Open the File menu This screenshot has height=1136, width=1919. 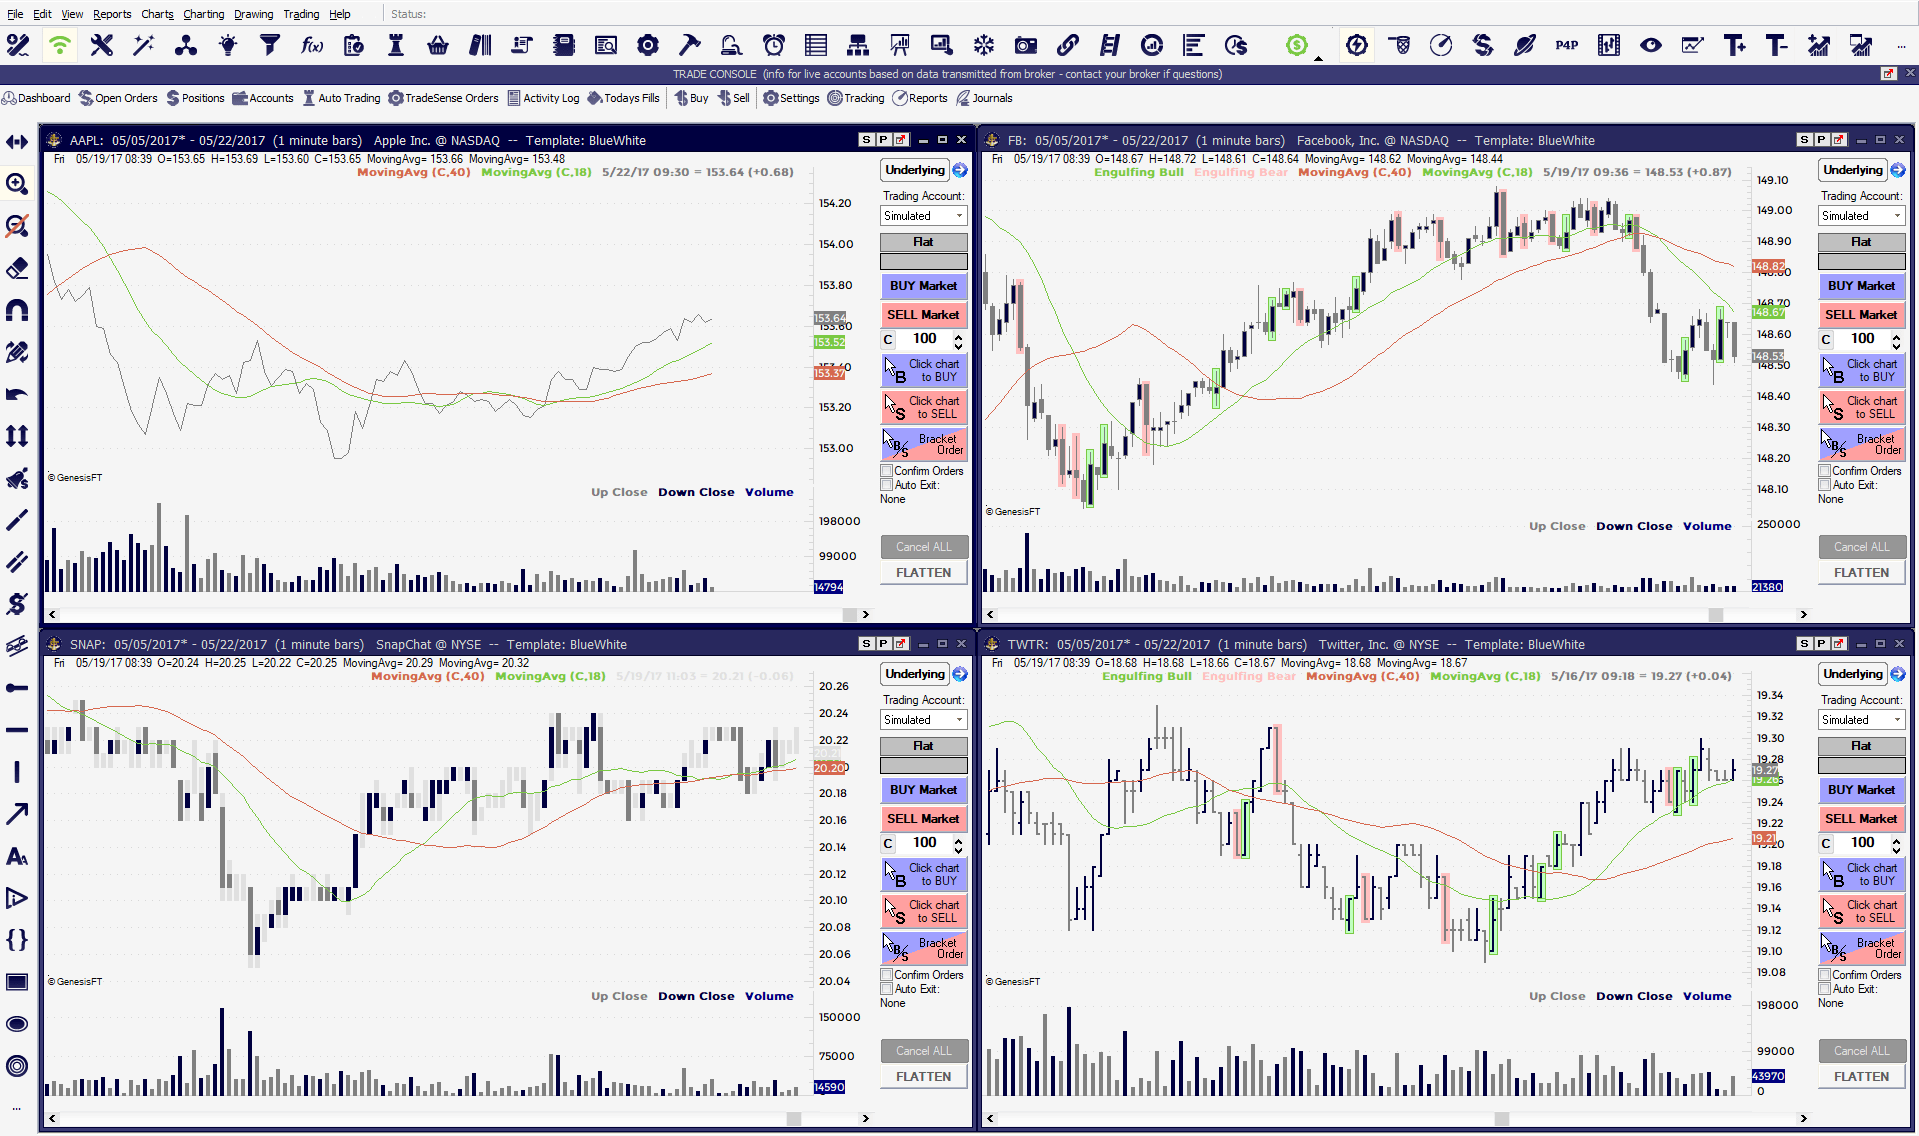click(x=15, y=14)
